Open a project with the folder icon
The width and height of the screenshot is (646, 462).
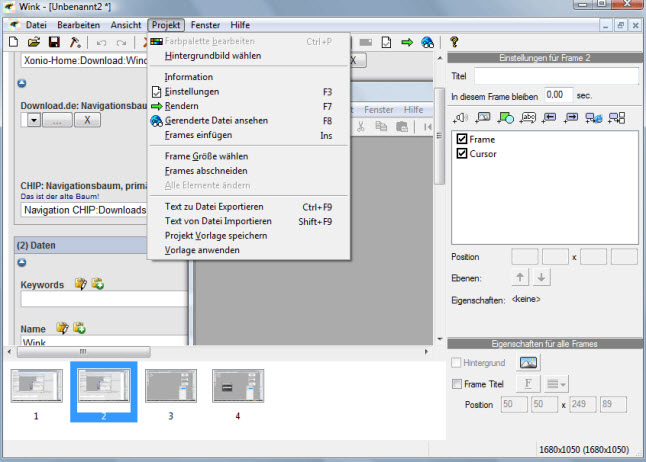pyautogui.click(x=34, y=42)
